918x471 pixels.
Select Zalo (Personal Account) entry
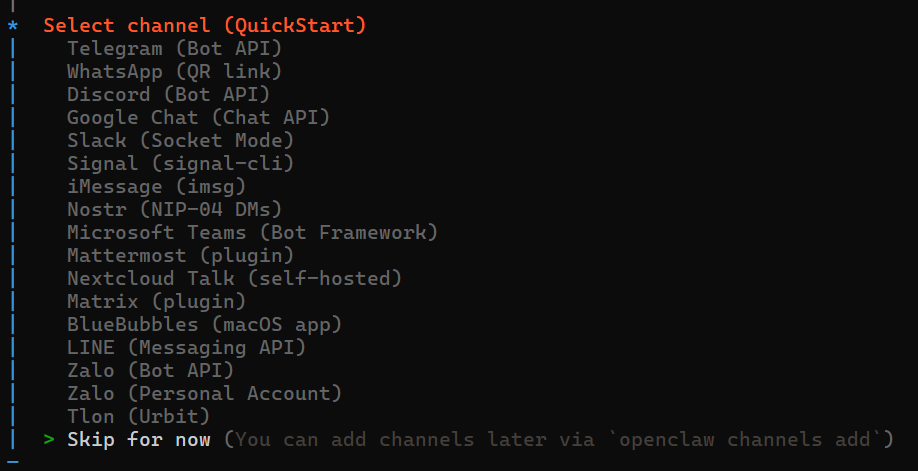tap(204, 393)
